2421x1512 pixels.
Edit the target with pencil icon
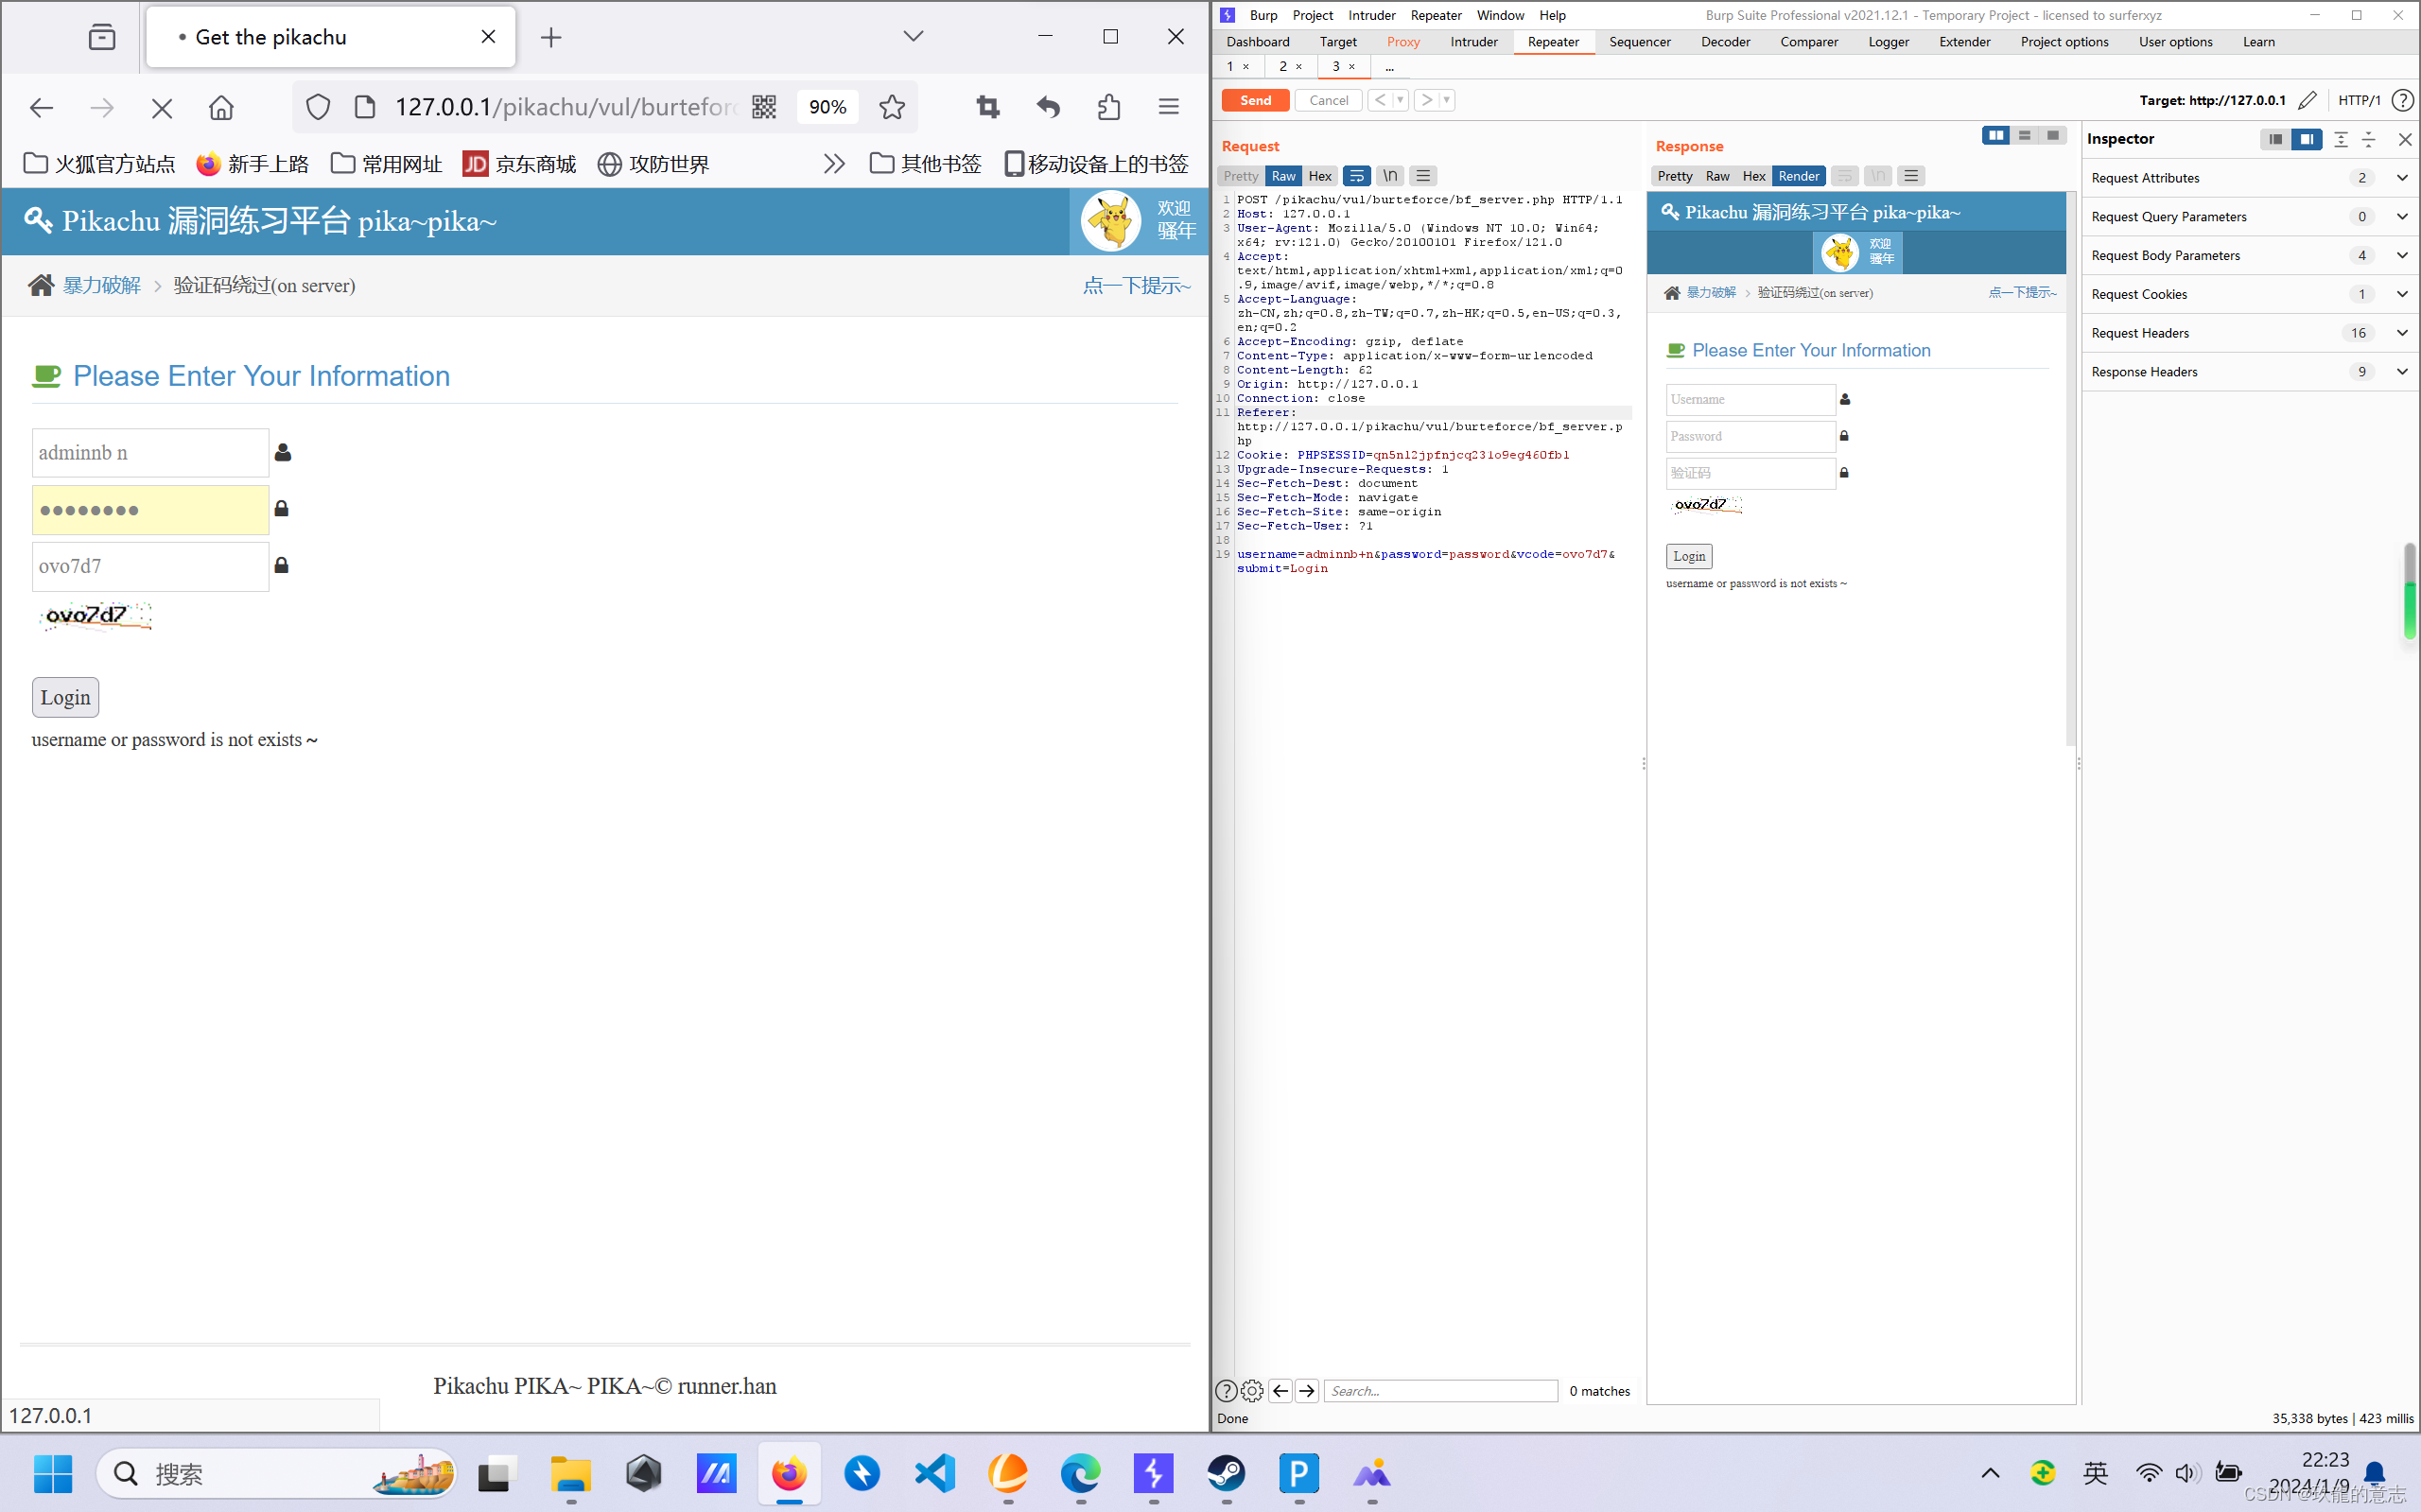(x=2307, y=100)
